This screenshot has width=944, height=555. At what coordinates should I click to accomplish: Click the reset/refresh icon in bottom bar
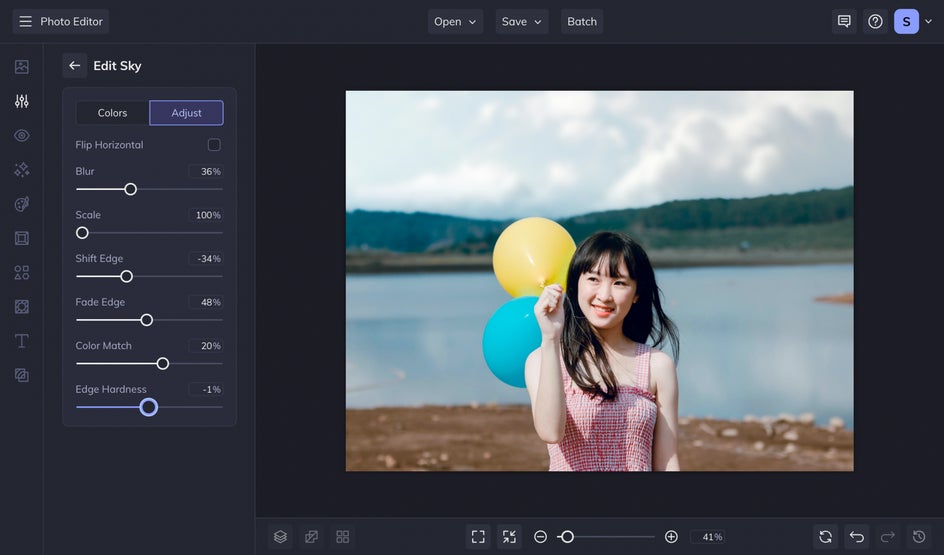coord(825,536)
